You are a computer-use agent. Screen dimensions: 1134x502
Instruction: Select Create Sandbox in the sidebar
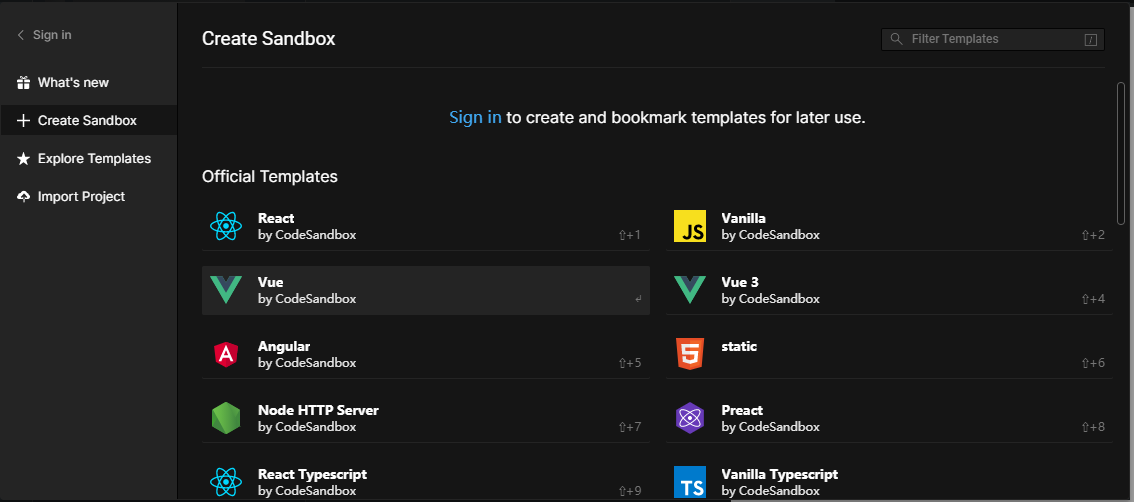[x=87, y=120]
